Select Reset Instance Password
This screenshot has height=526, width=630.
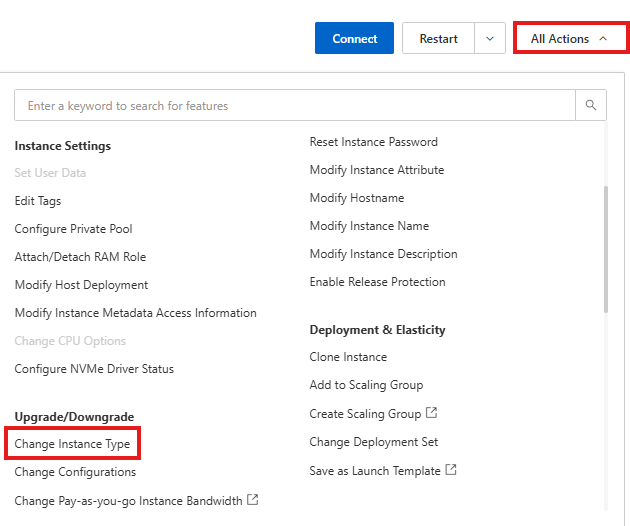[373, 142]
